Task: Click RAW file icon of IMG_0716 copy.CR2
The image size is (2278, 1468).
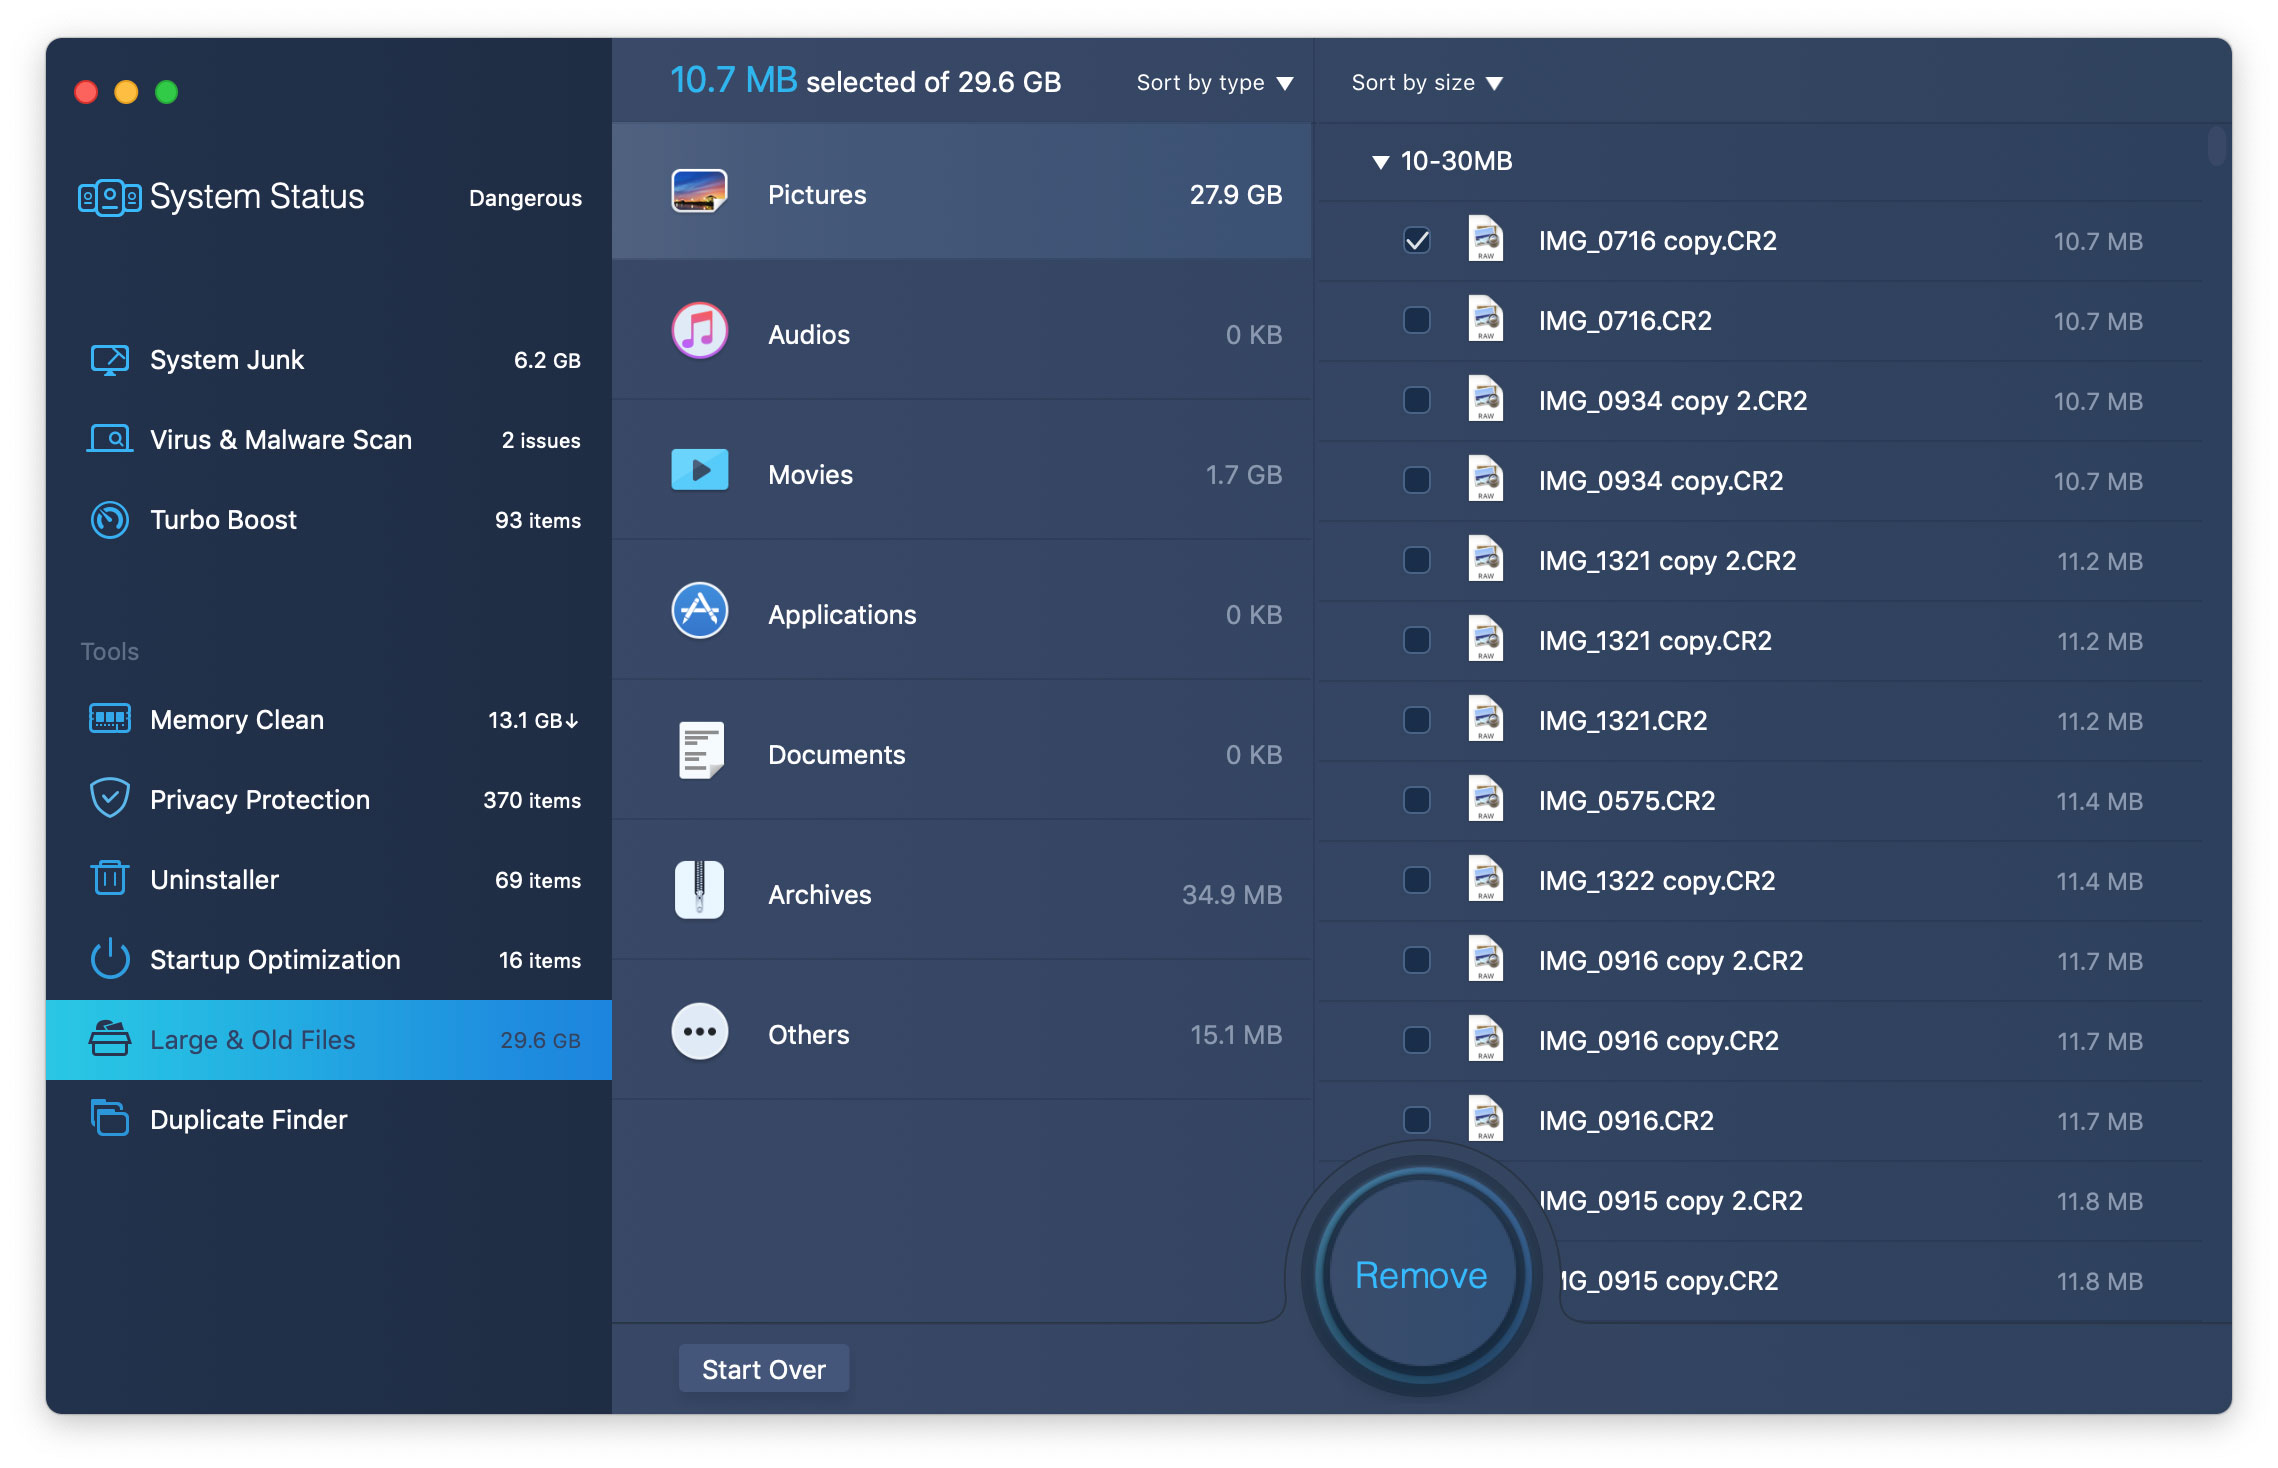Action: [x=1486, y=240]
